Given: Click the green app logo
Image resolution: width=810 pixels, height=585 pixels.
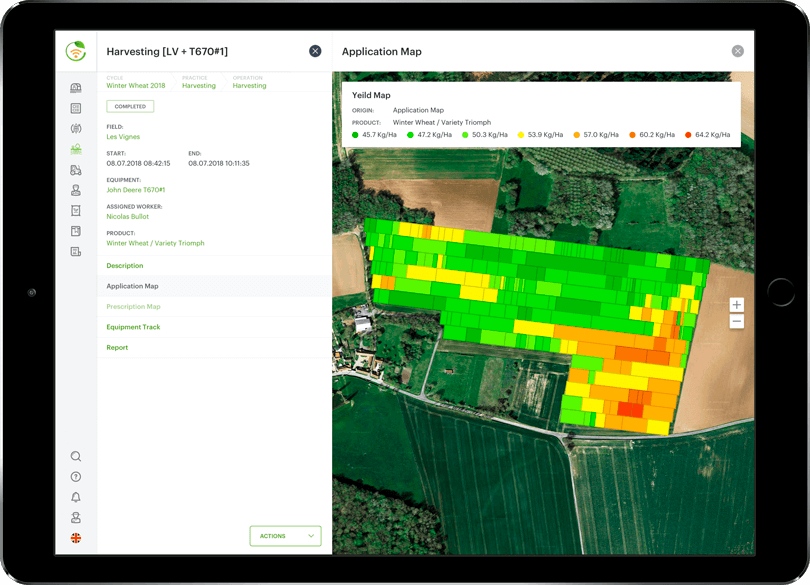Looking at the screenshot, I should click(76, 51).
